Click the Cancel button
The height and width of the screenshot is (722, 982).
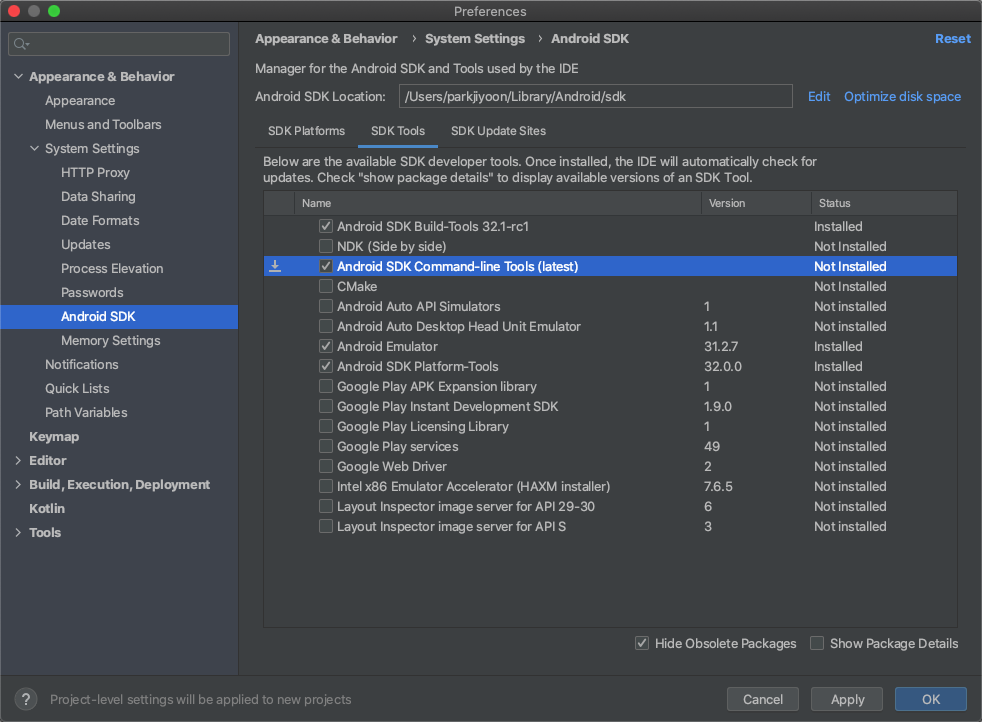click(762, 699)
